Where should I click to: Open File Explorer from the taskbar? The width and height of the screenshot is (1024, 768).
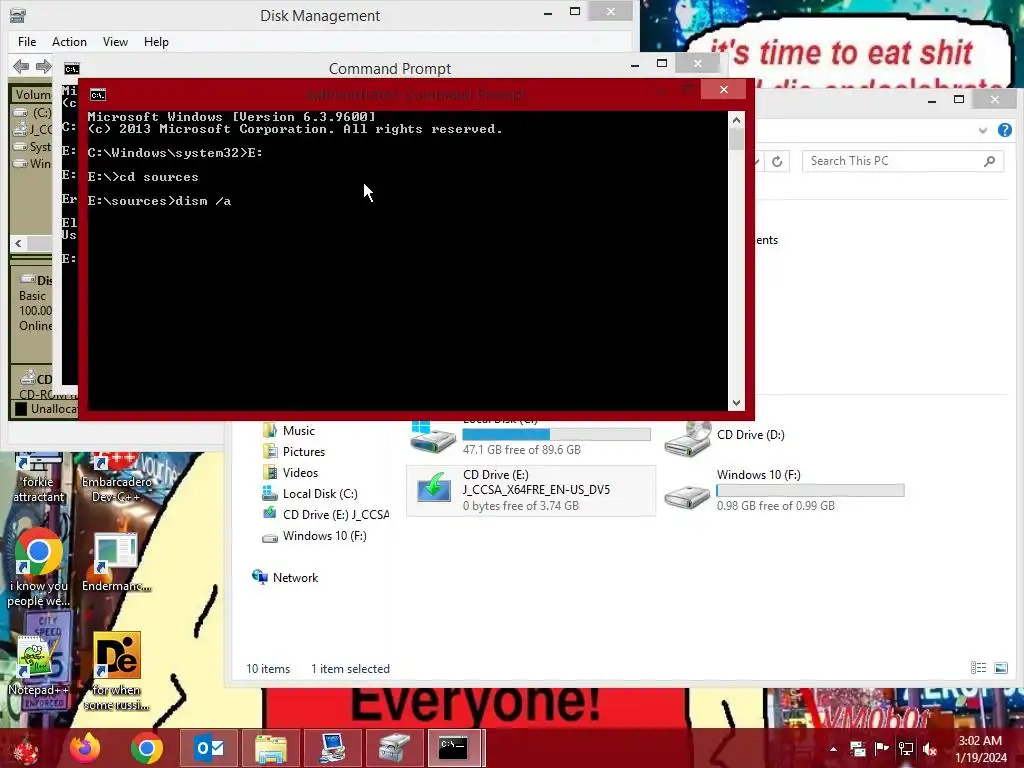pos(270,748)
